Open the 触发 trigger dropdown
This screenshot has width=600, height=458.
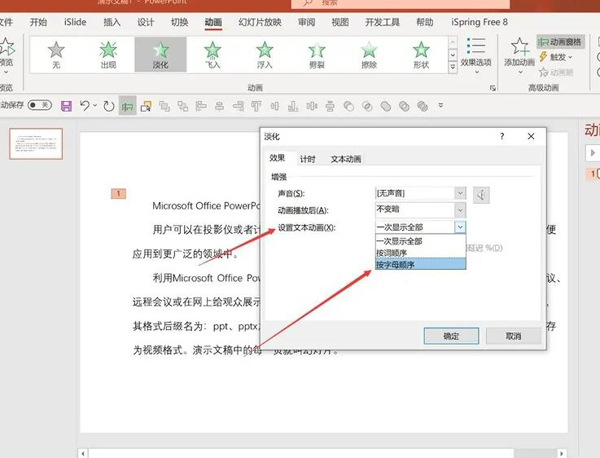[556, 57]
